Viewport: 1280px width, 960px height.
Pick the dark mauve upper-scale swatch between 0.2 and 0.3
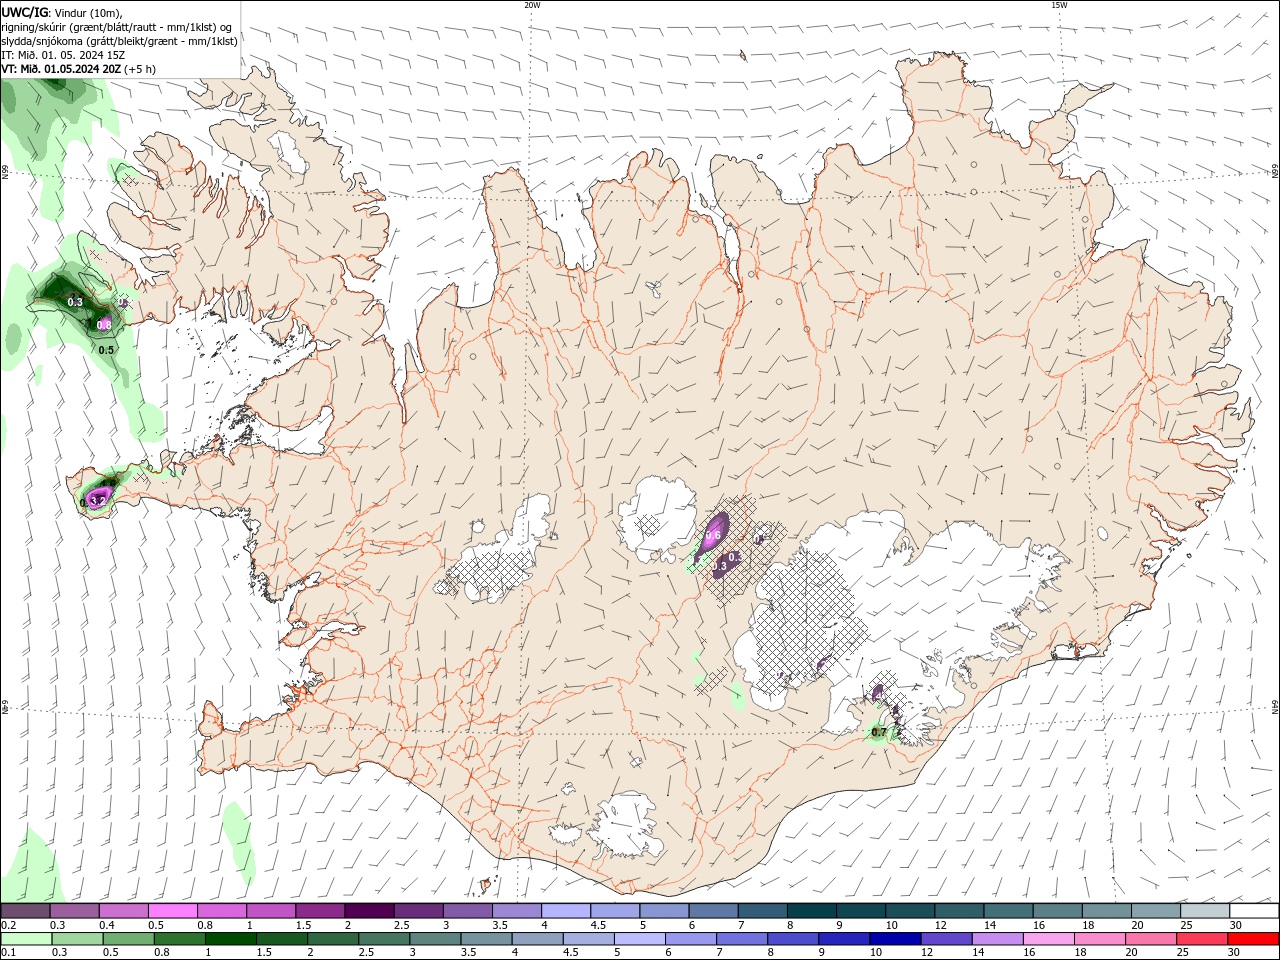point(25,911)
